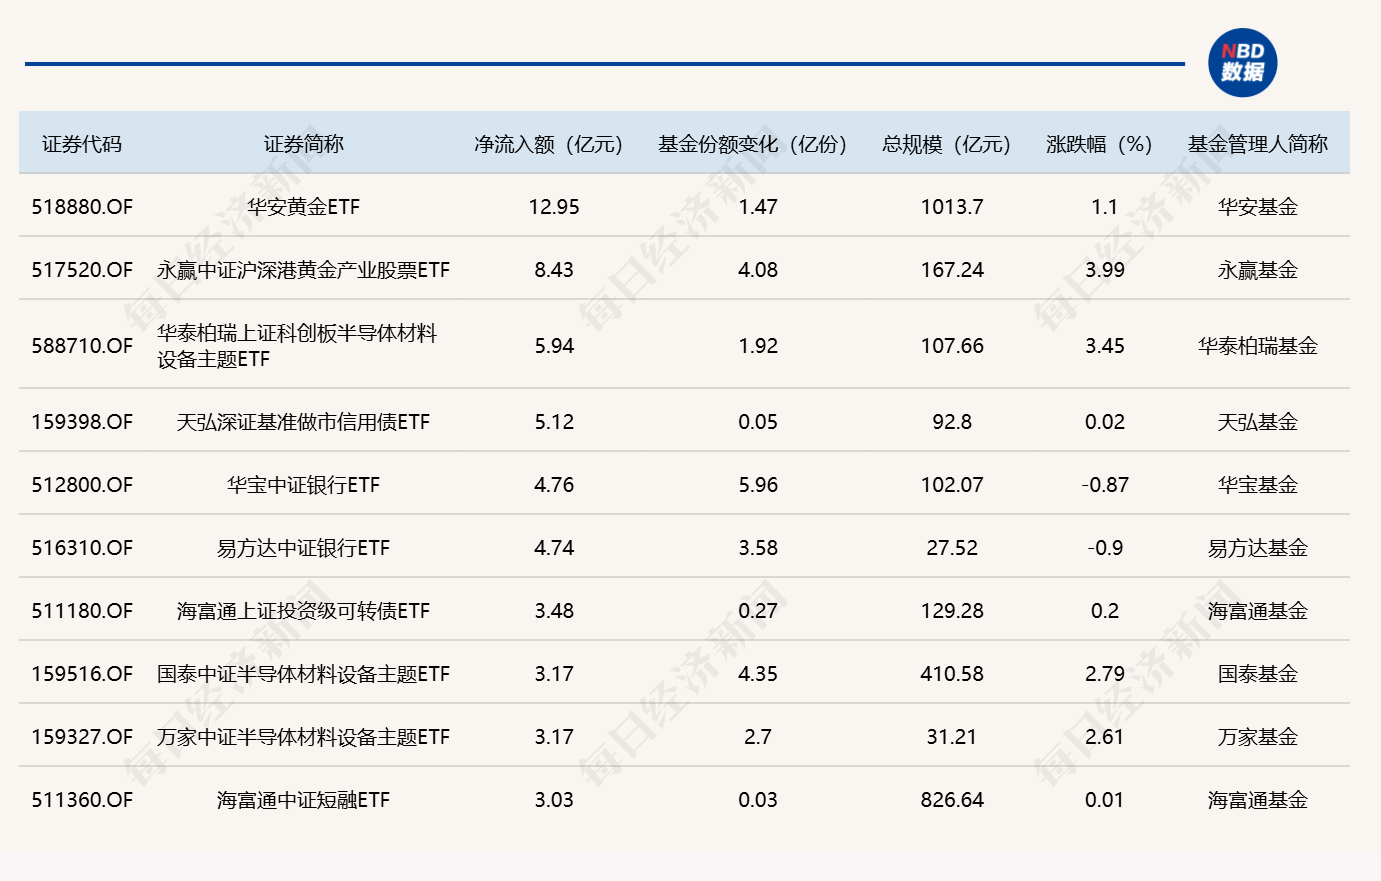Click the 易方达基金 manager cell

(x=1258, y=548)
